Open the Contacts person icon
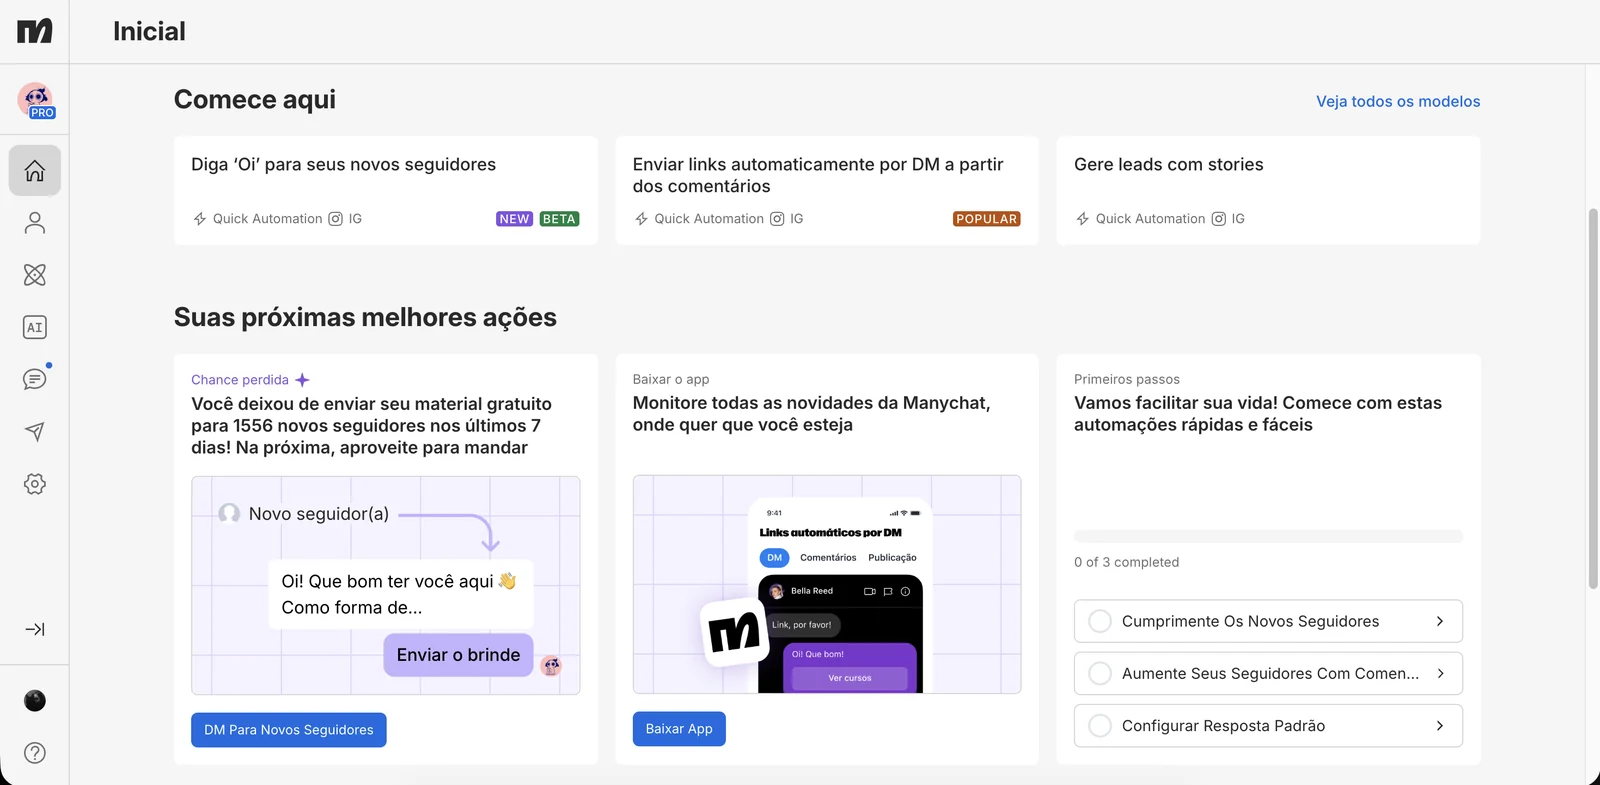This screenshot has height=785, width=1600. pos(35,223)
